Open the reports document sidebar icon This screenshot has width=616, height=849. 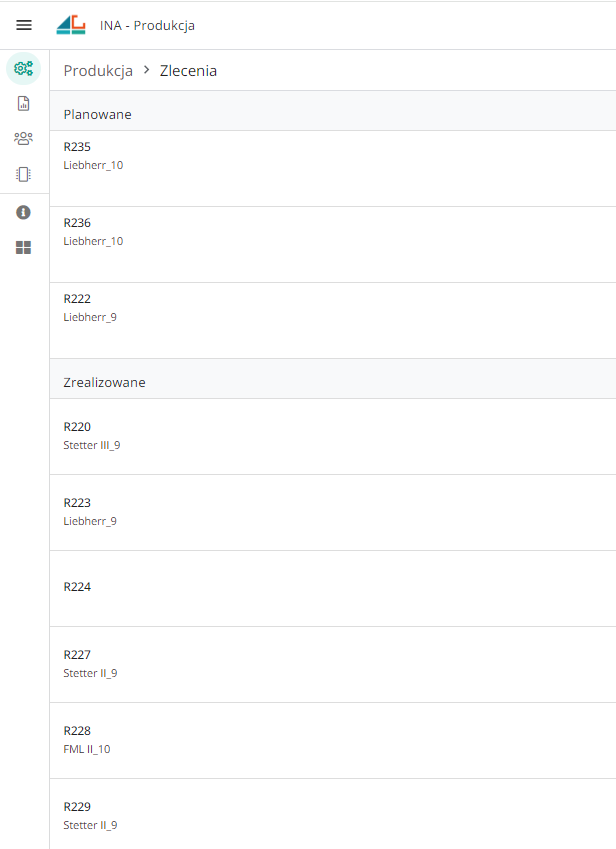[24, 103]
